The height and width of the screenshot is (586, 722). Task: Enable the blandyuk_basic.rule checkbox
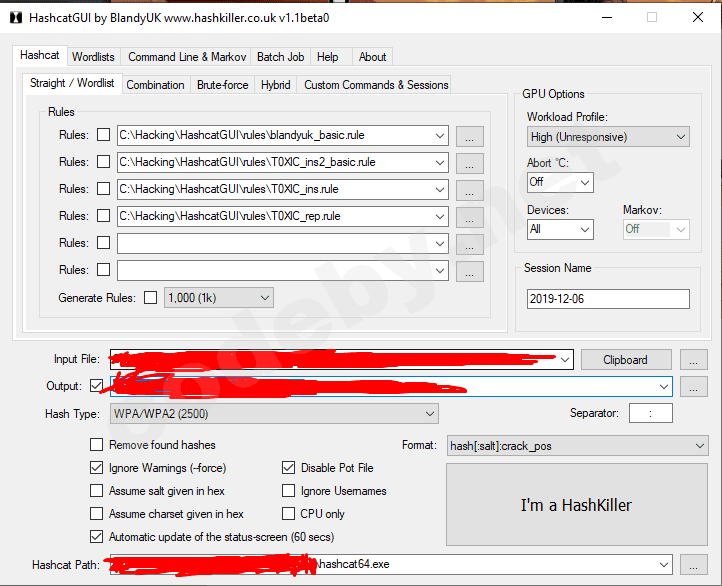104,135
